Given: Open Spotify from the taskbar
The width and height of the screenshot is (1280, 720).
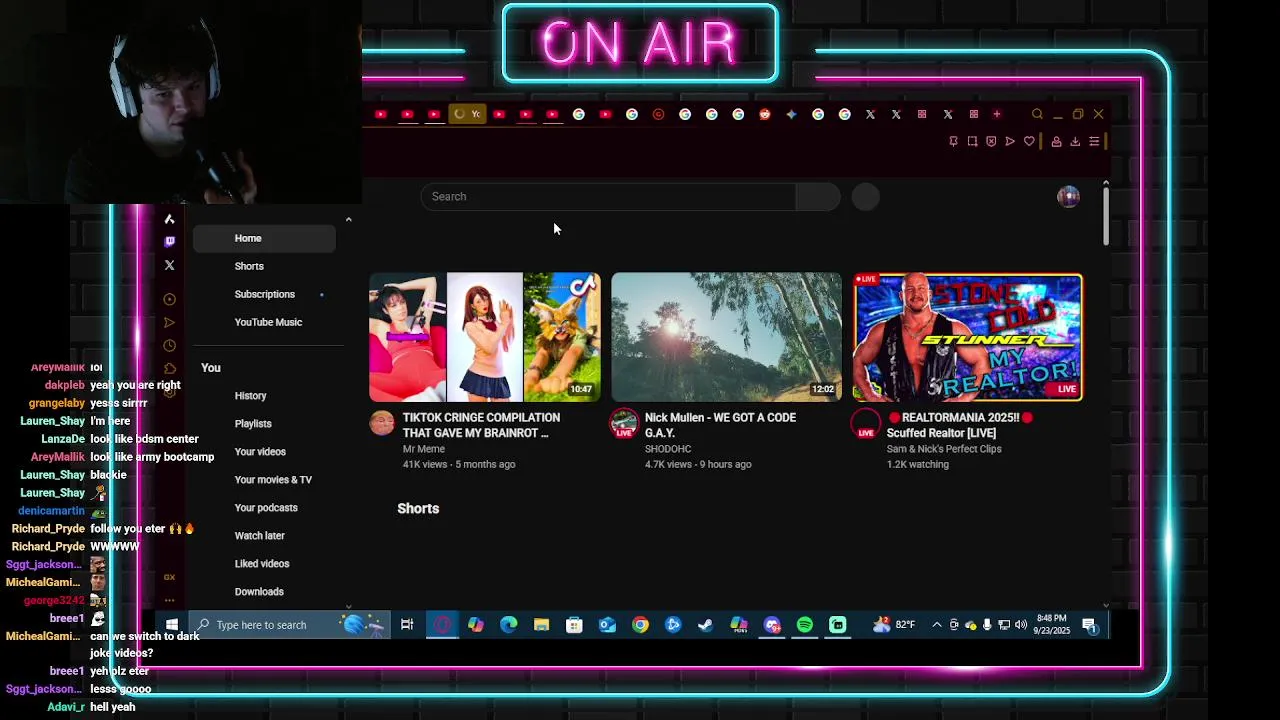Looking at the screenshot, I should [805, 625].
